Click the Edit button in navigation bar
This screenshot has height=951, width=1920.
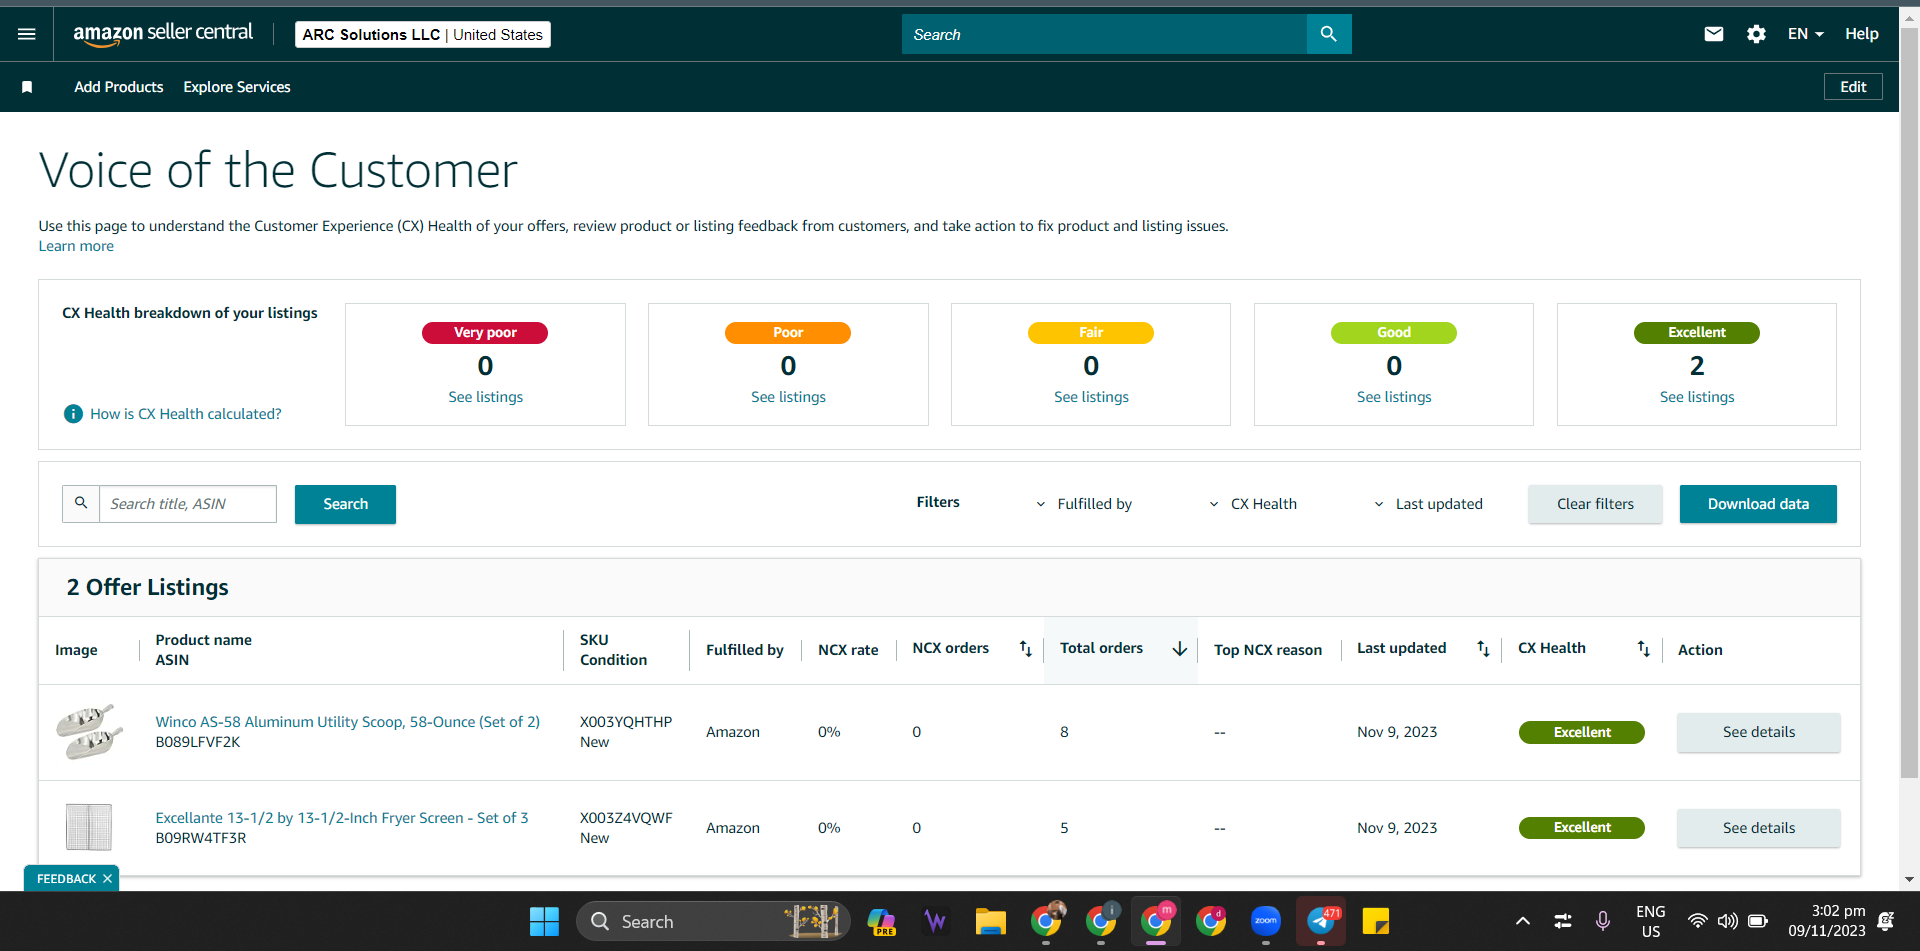point(1853,87)
